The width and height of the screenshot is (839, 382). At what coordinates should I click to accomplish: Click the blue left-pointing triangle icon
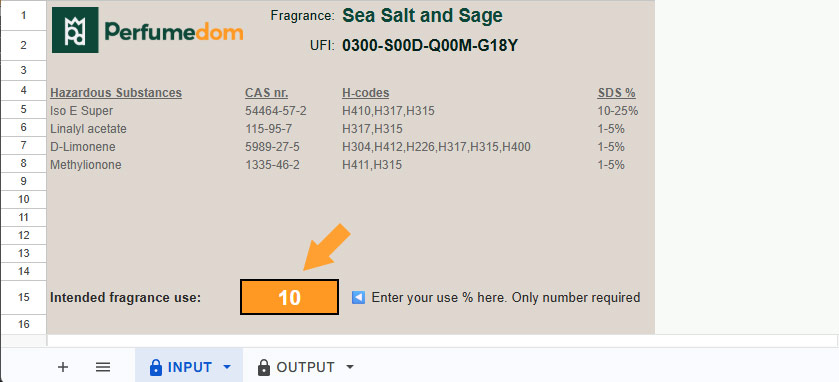point(358,297)
